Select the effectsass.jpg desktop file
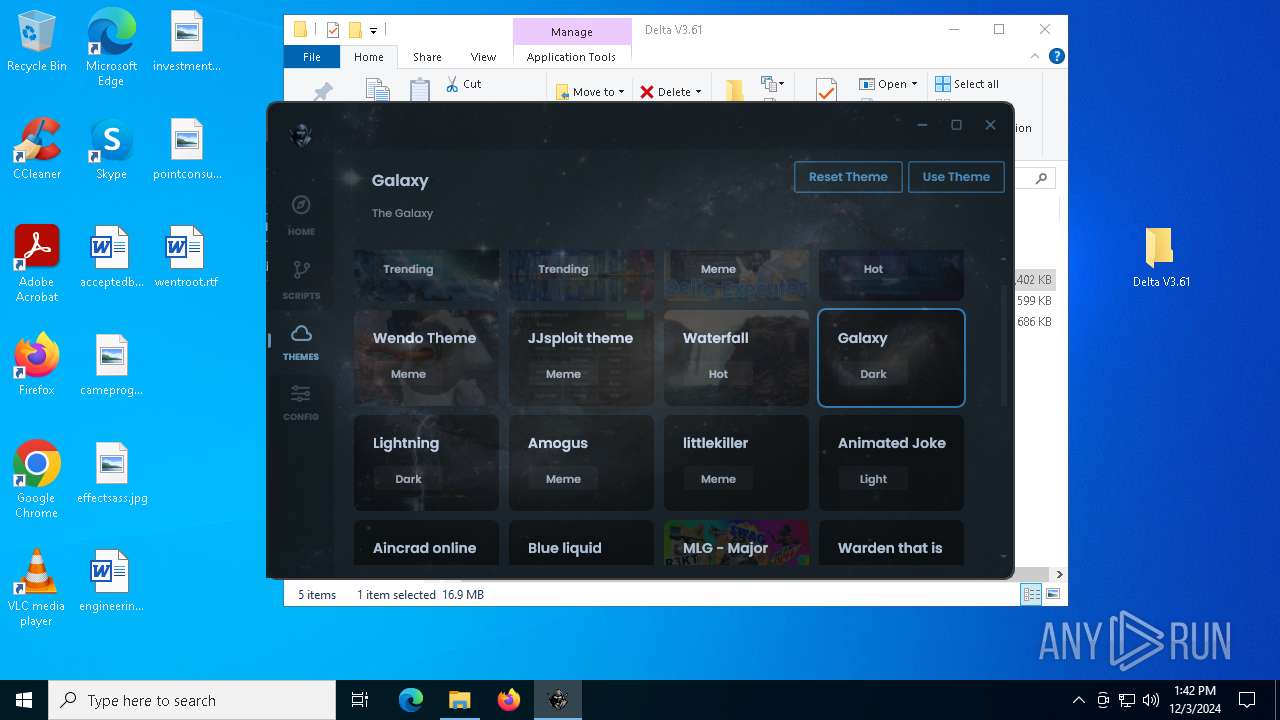This screenshot has width=1280, height=720. click(x=112, y=474)
